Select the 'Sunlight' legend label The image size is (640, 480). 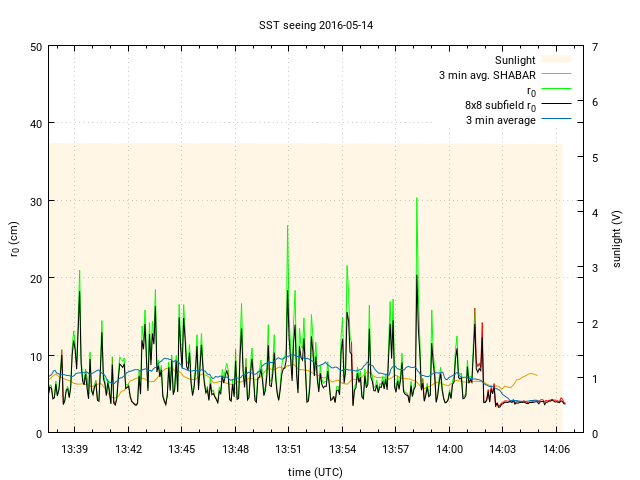coord(513,60)
